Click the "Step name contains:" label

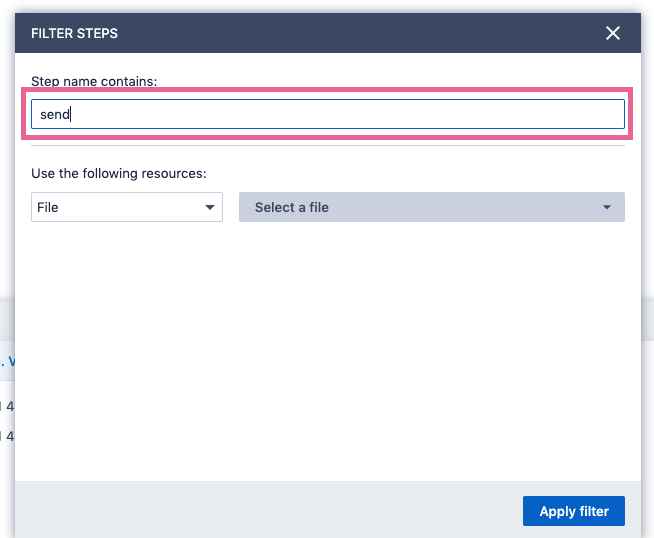pyautogui.click(x=94, y=80)
